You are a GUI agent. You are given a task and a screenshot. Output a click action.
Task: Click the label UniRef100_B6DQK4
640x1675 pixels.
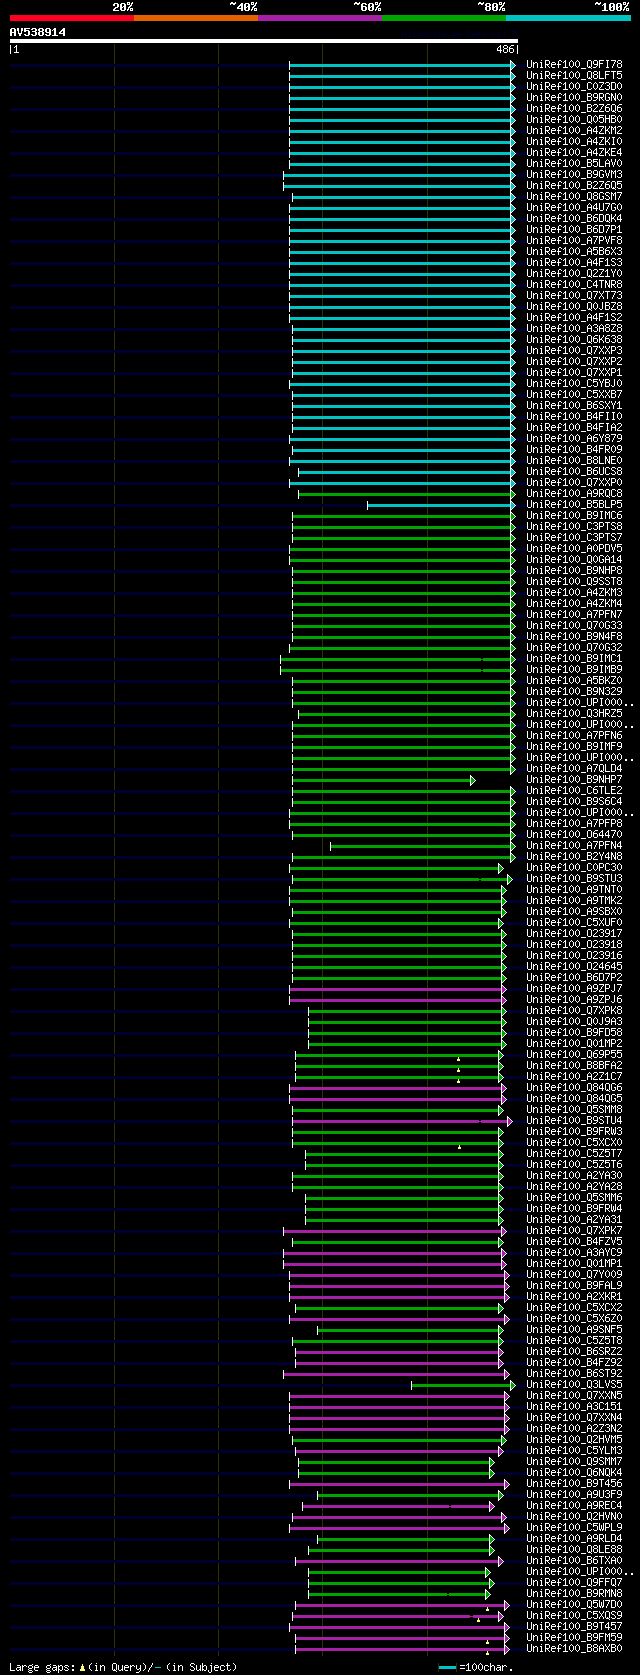pyautogui.click(x=574, y=219)
